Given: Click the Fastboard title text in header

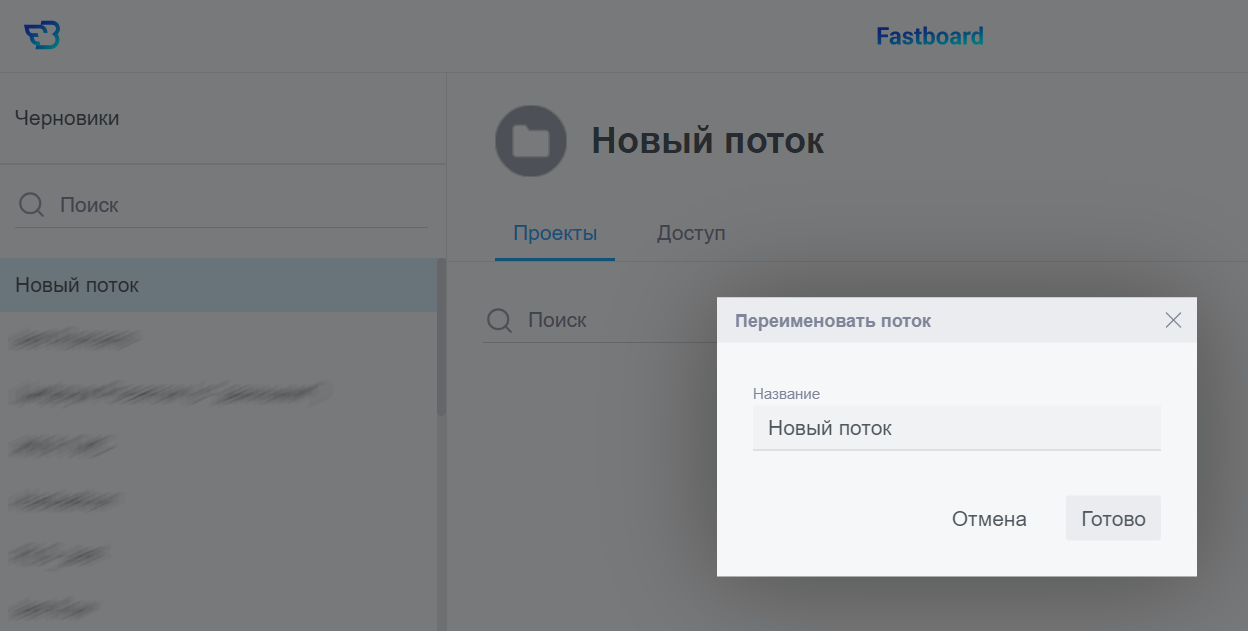Looking at the screenshot, I should pyautogui.click(x=929, y=37).
